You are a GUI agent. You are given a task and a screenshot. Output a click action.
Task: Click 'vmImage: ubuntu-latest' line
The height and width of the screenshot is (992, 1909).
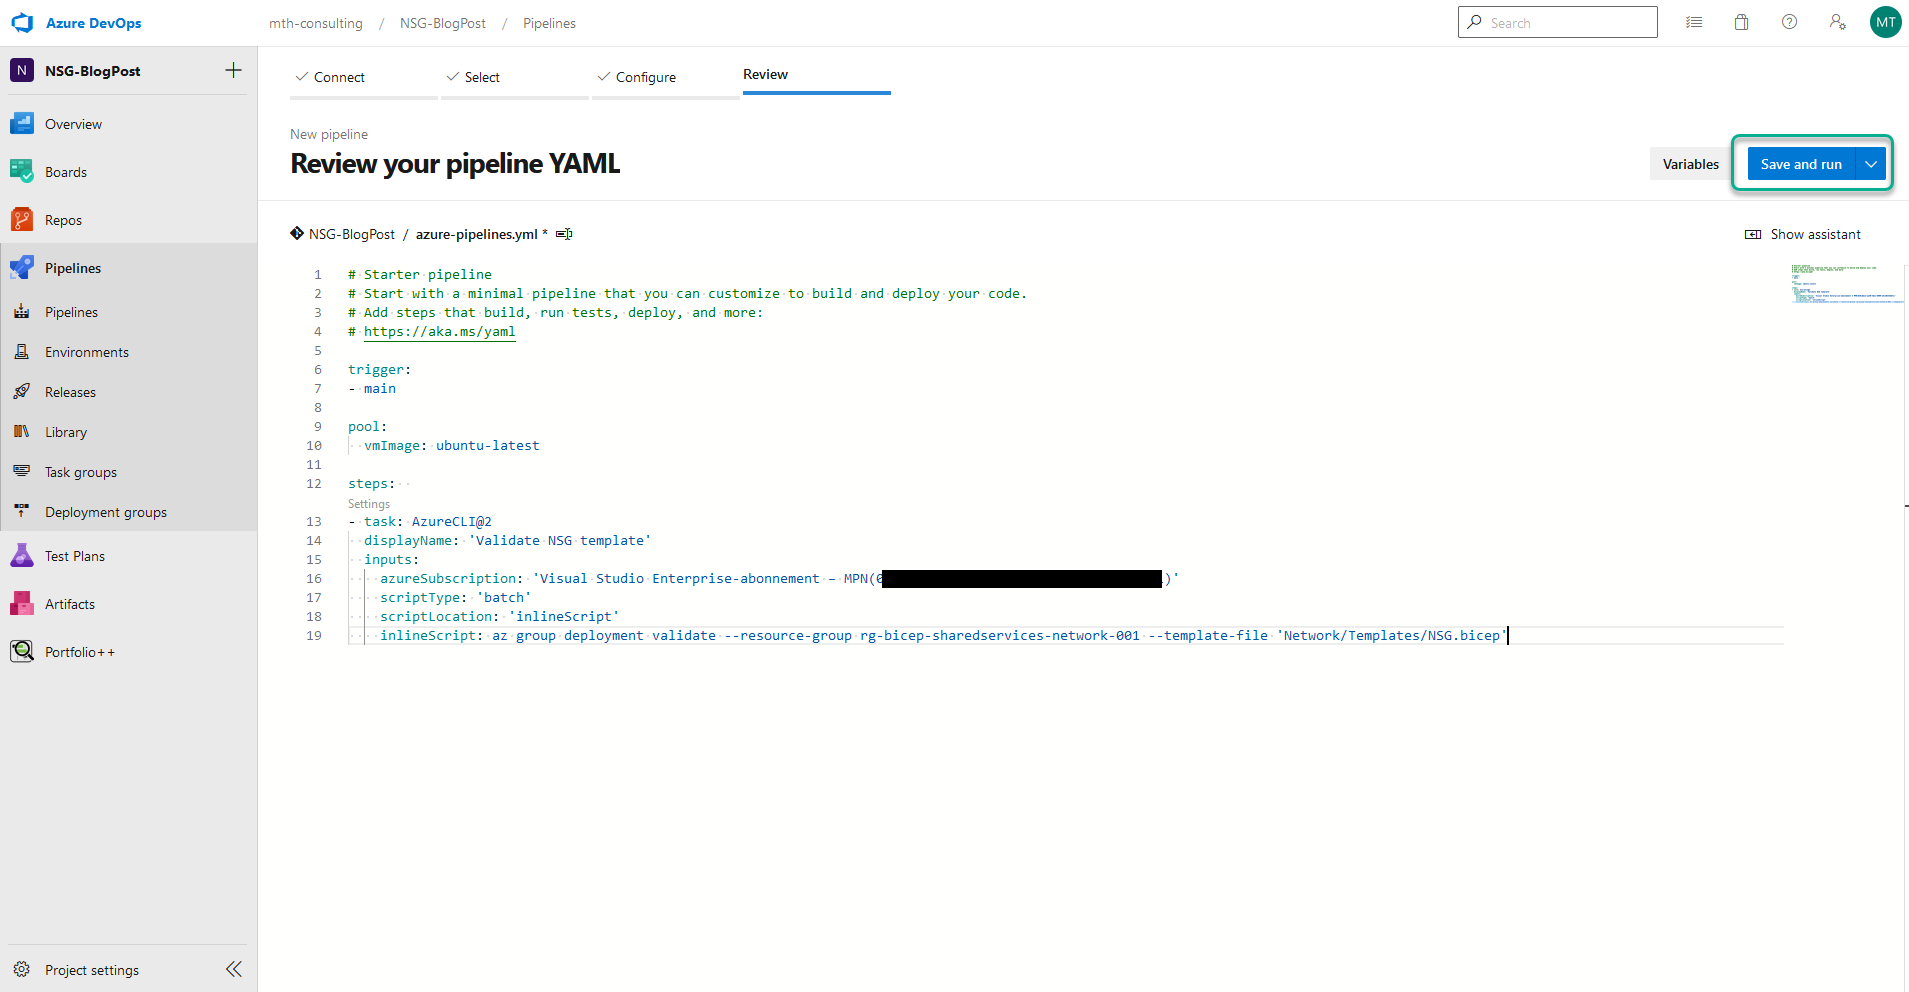(x=451, y=445)
